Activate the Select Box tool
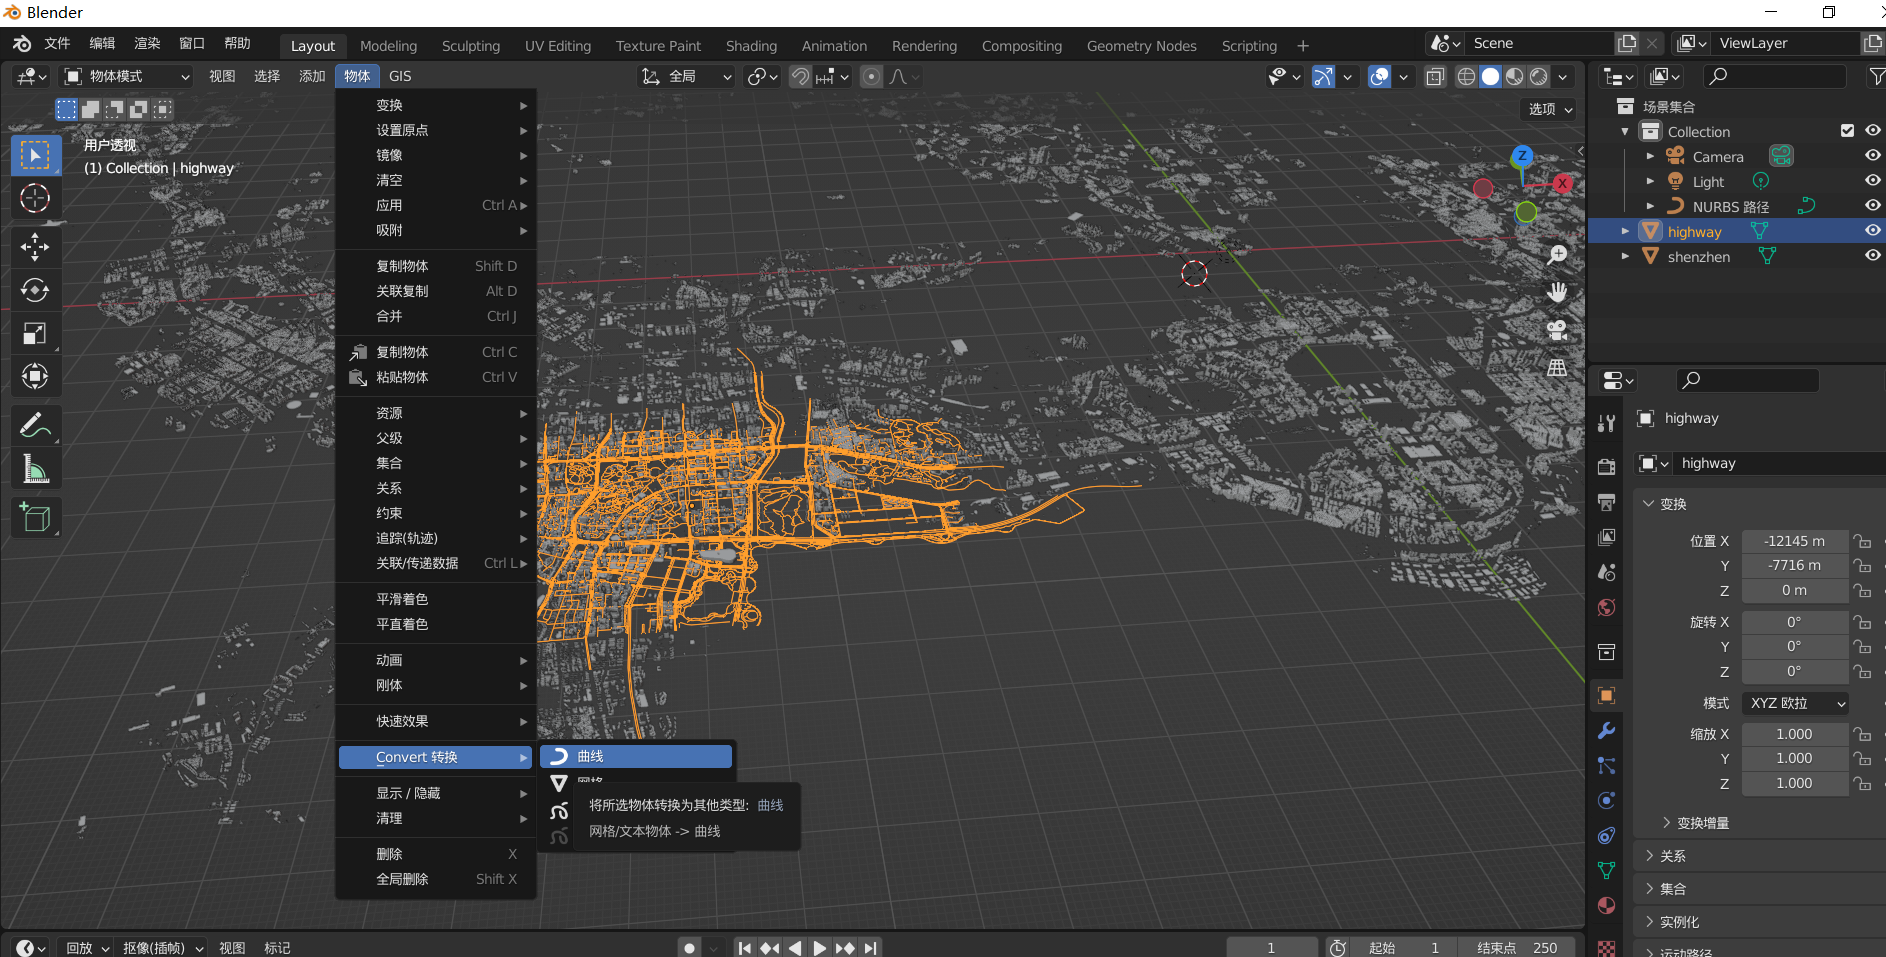This screenshot has height=957, width=1886. pyautogui.click(x=35, y=155)
